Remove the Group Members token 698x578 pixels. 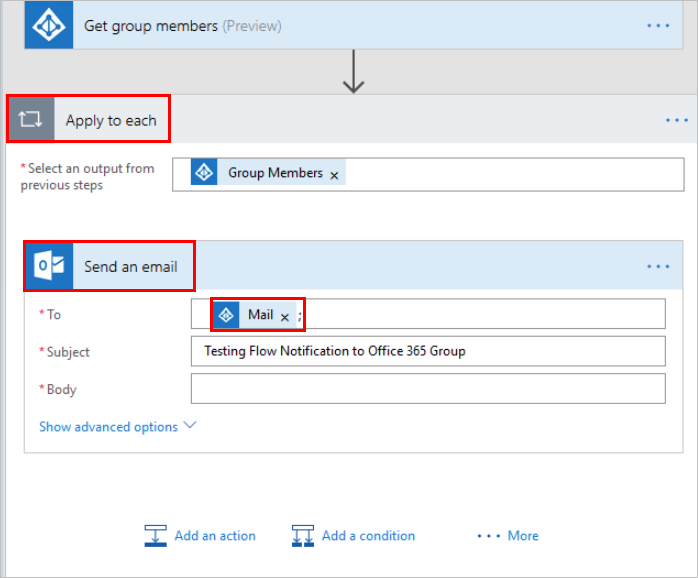click(334, 175)
